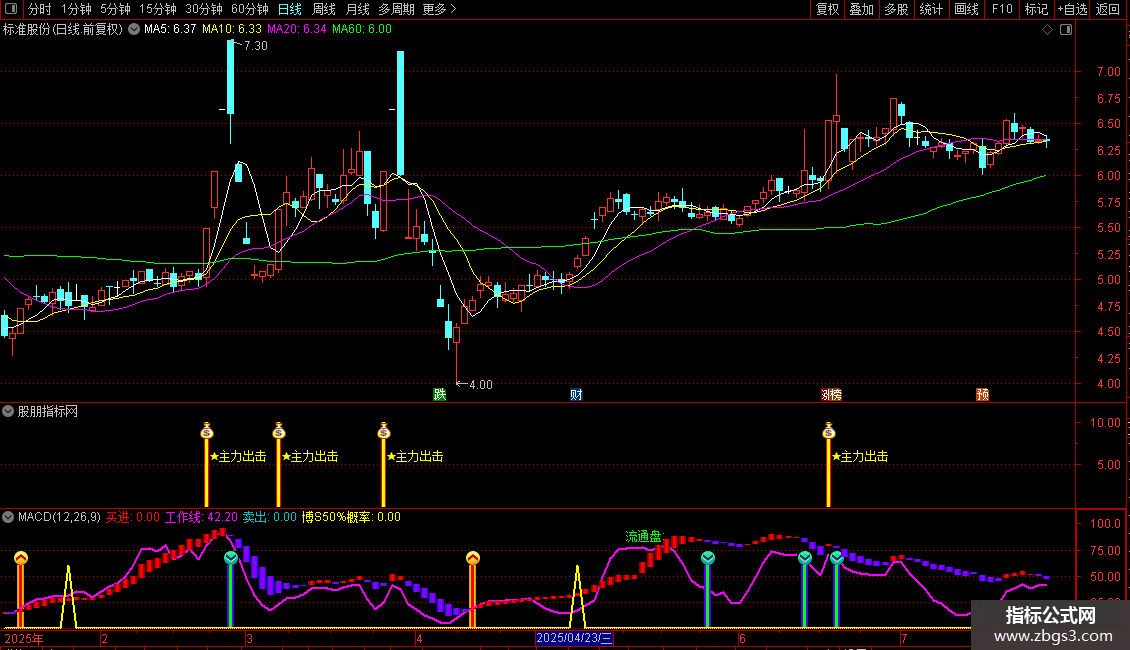This screenshot has height=650, width=1130.
Task: Click the 返回 back button
Action: [1108, 9]
